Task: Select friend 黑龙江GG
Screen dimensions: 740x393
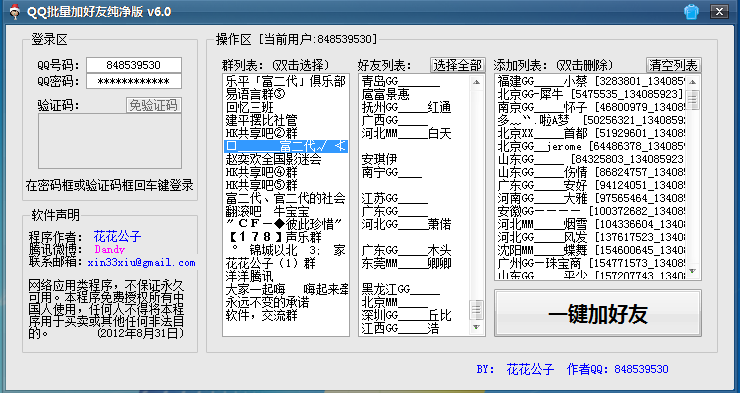Action: tap(414, 289)
